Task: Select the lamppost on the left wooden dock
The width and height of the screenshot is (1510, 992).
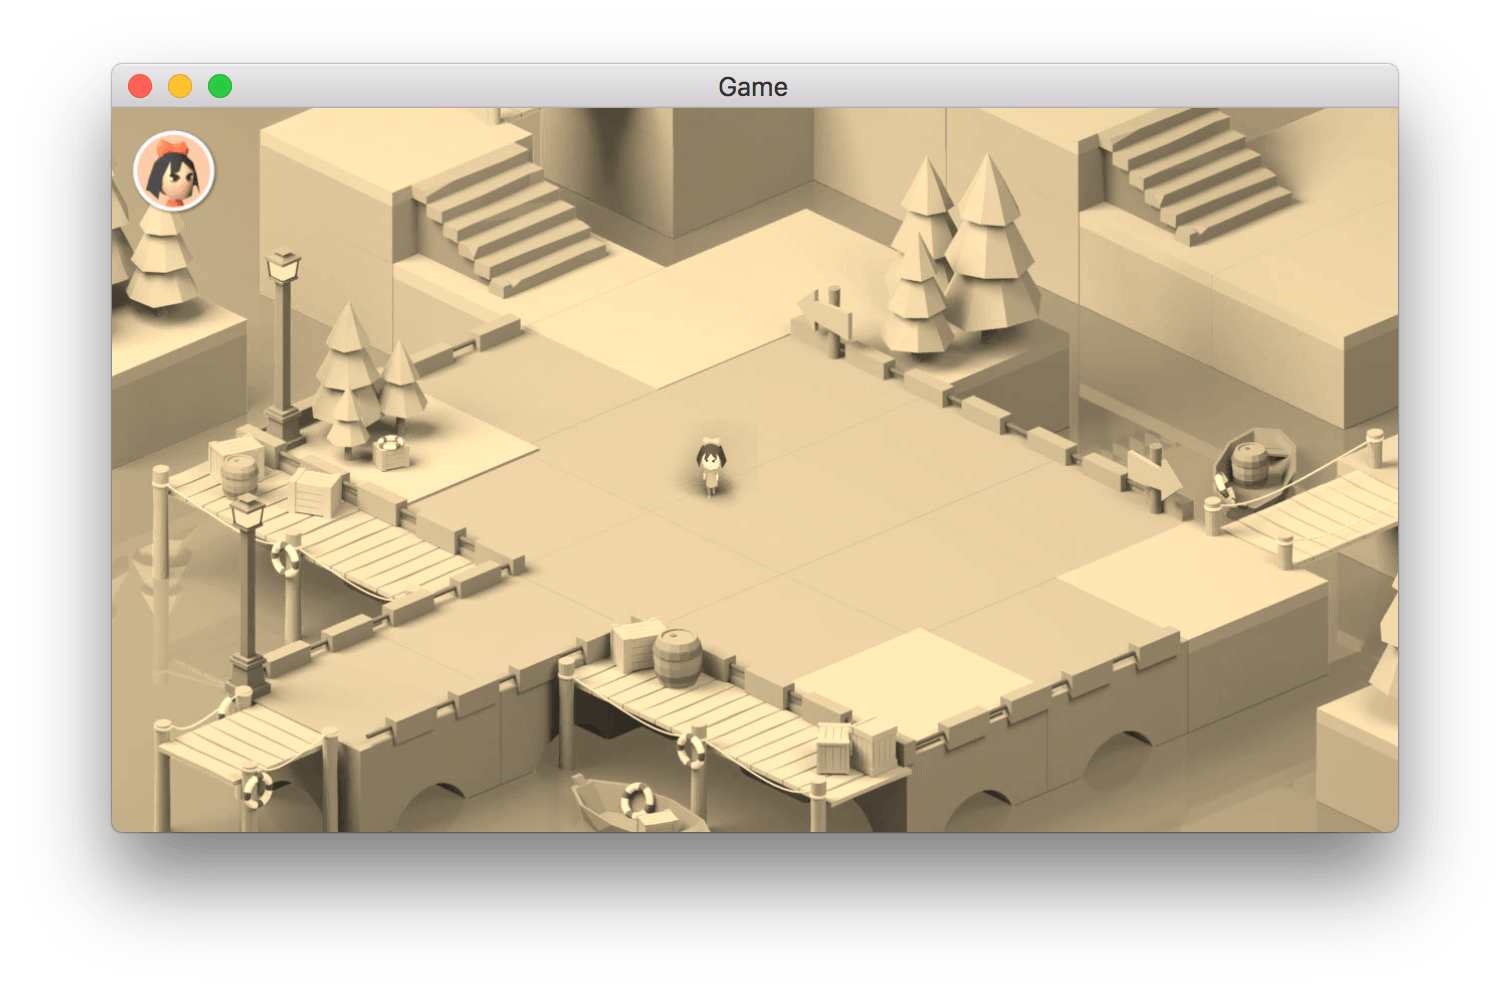Action: [247, 590]
